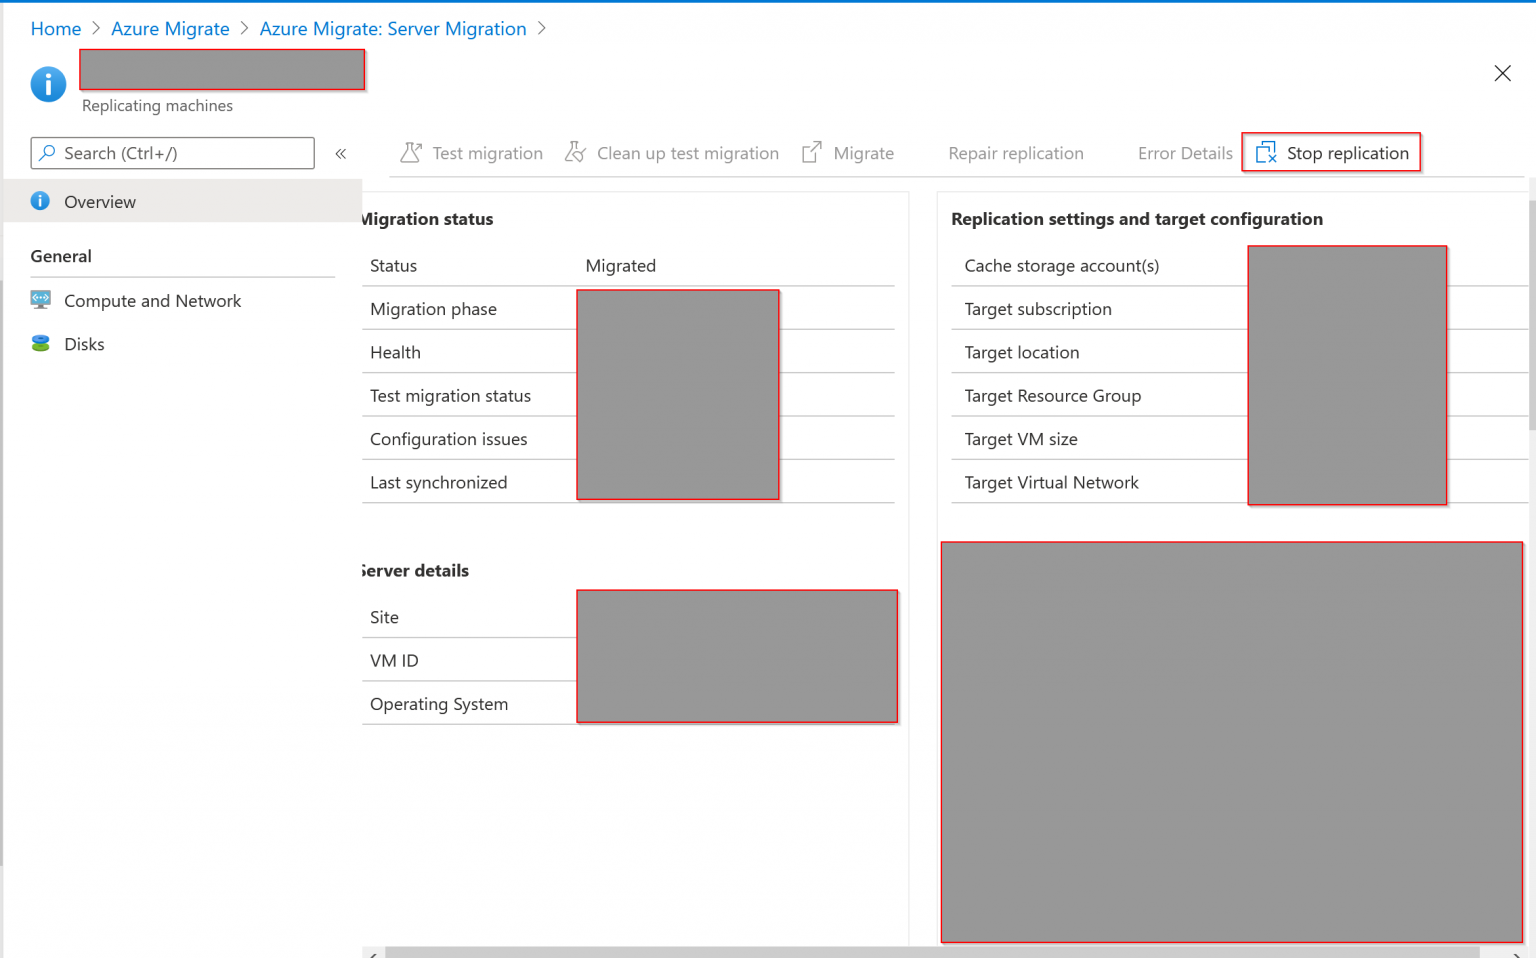Image resolution: width=1536 pixels, height=958 pixels.
Task: Expand the breadcrumb chevron after Server Migration
Action: [542, 29]
